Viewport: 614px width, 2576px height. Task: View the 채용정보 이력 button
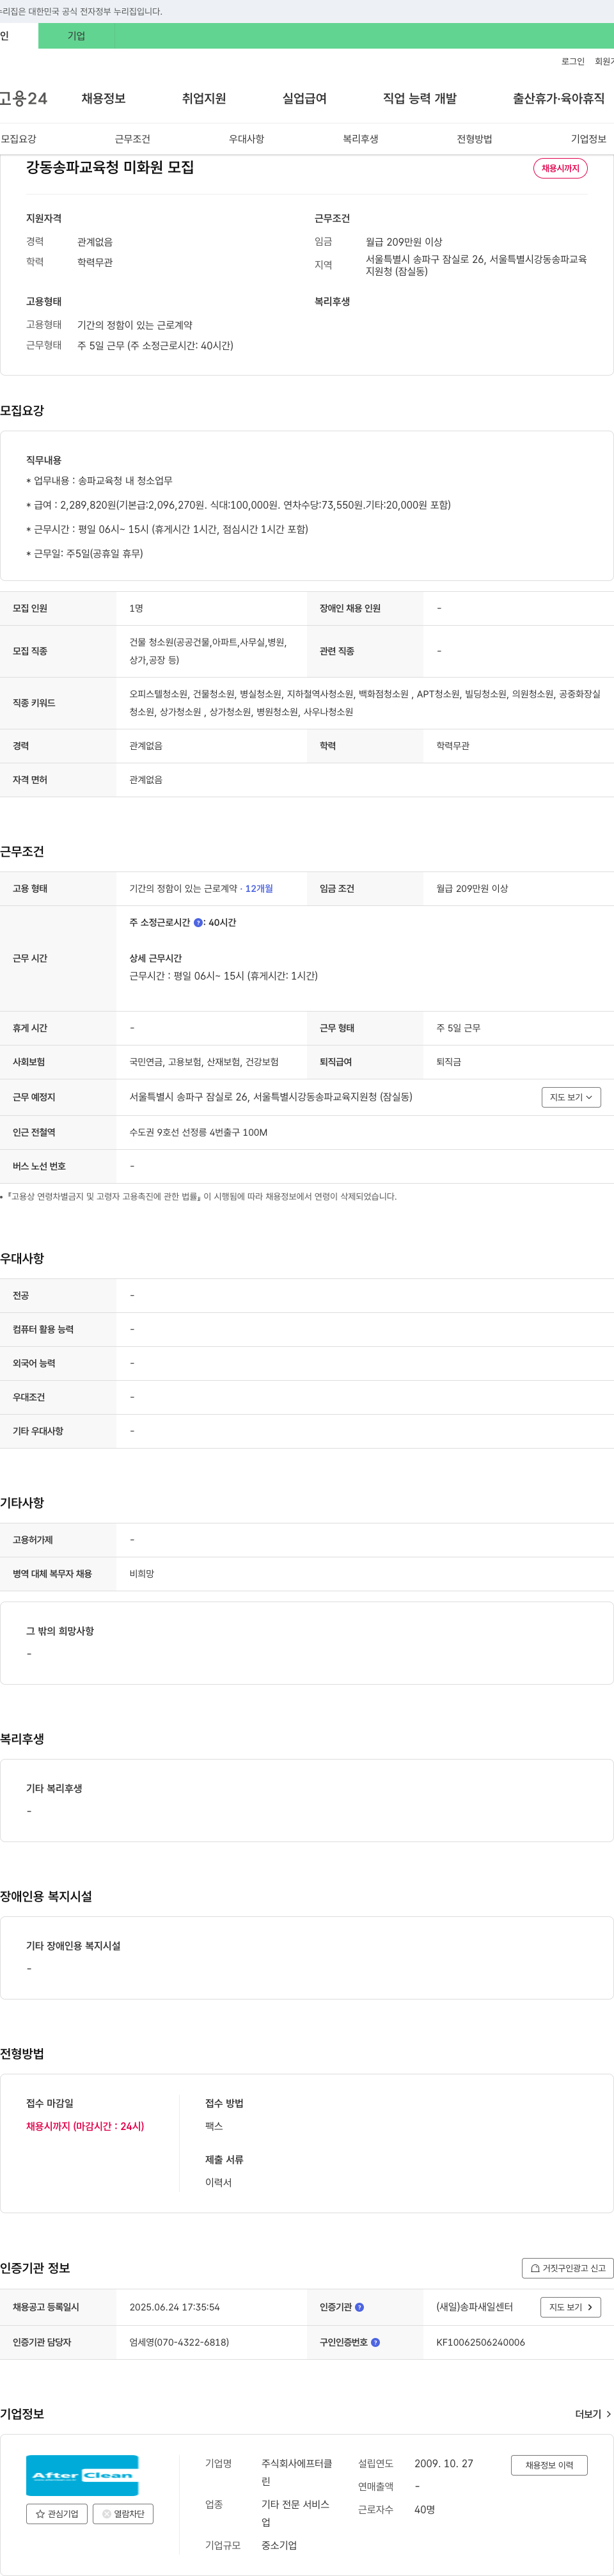[x=549, y=2465]
